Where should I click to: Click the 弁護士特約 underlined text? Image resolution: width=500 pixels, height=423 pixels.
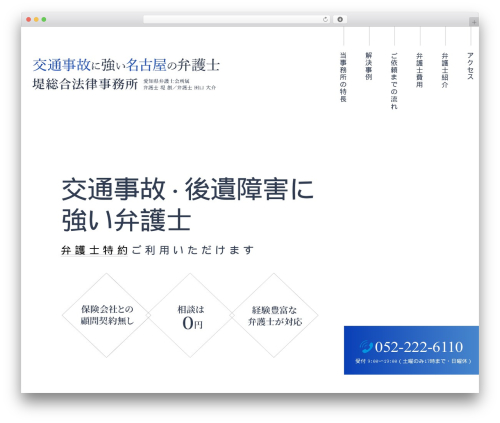[94, 250]
